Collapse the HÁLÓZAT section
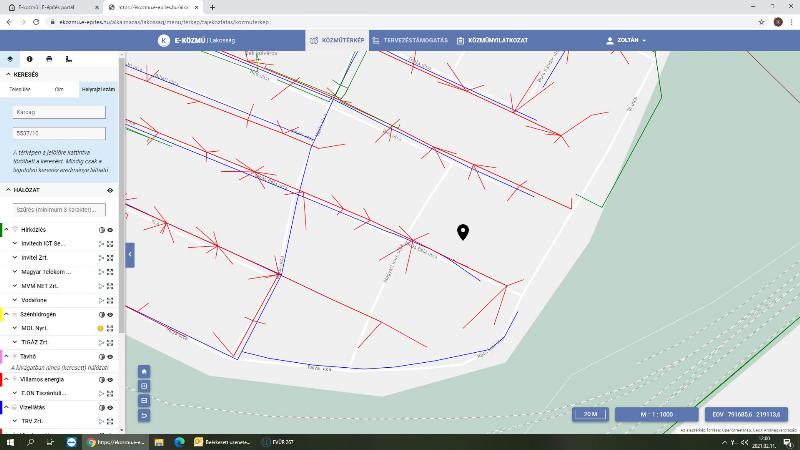800x450 pixels. 8,190
